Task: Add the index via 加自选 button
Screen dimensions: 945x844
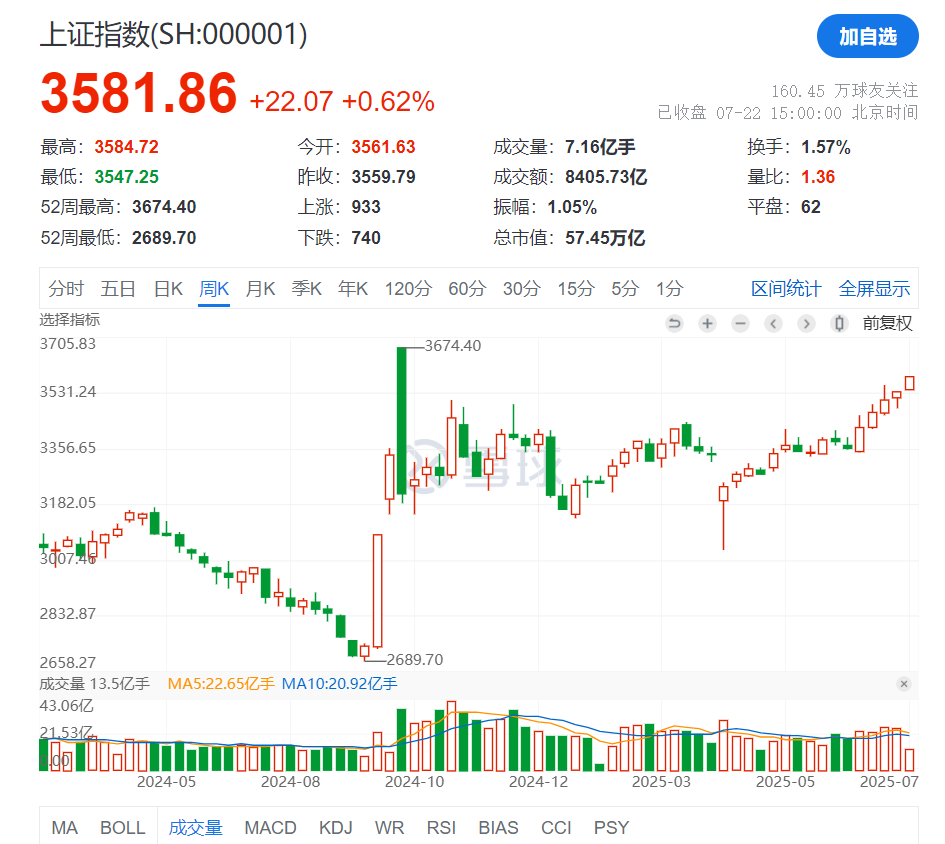Action: pos(867,36)
